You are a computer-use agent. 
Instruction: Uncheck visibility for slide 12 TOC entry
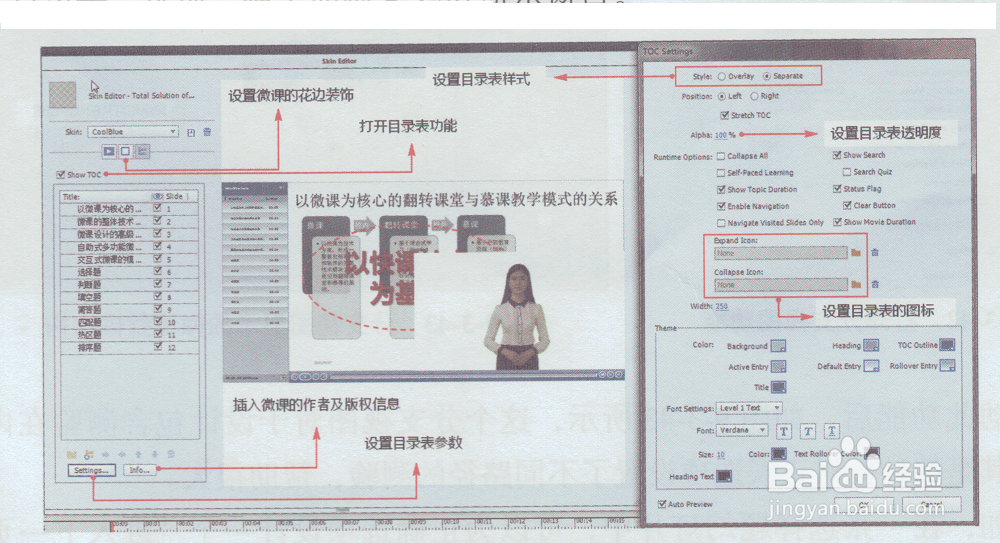point(157,346)
